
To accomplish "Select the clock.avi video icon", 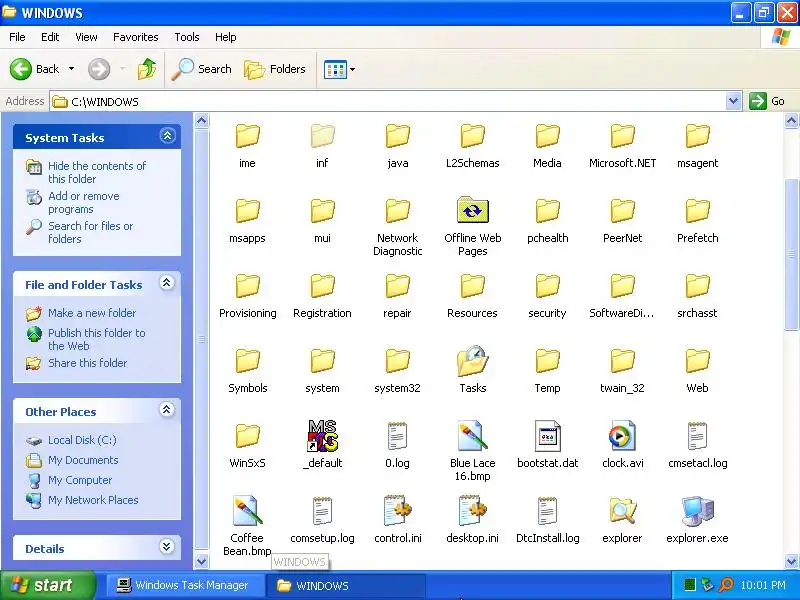I will click(x=622, y=436).
